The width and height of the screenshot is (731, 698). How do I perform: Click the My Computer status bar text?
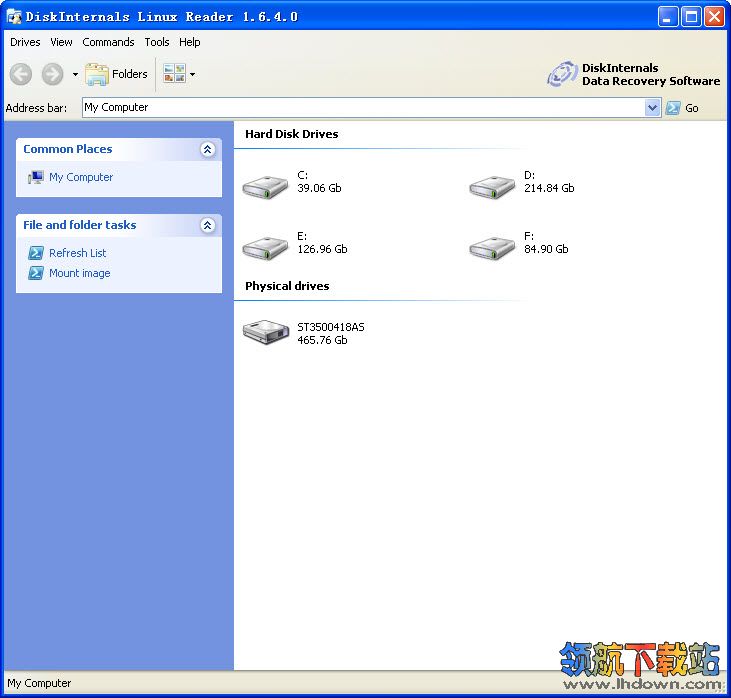[39, 684]
